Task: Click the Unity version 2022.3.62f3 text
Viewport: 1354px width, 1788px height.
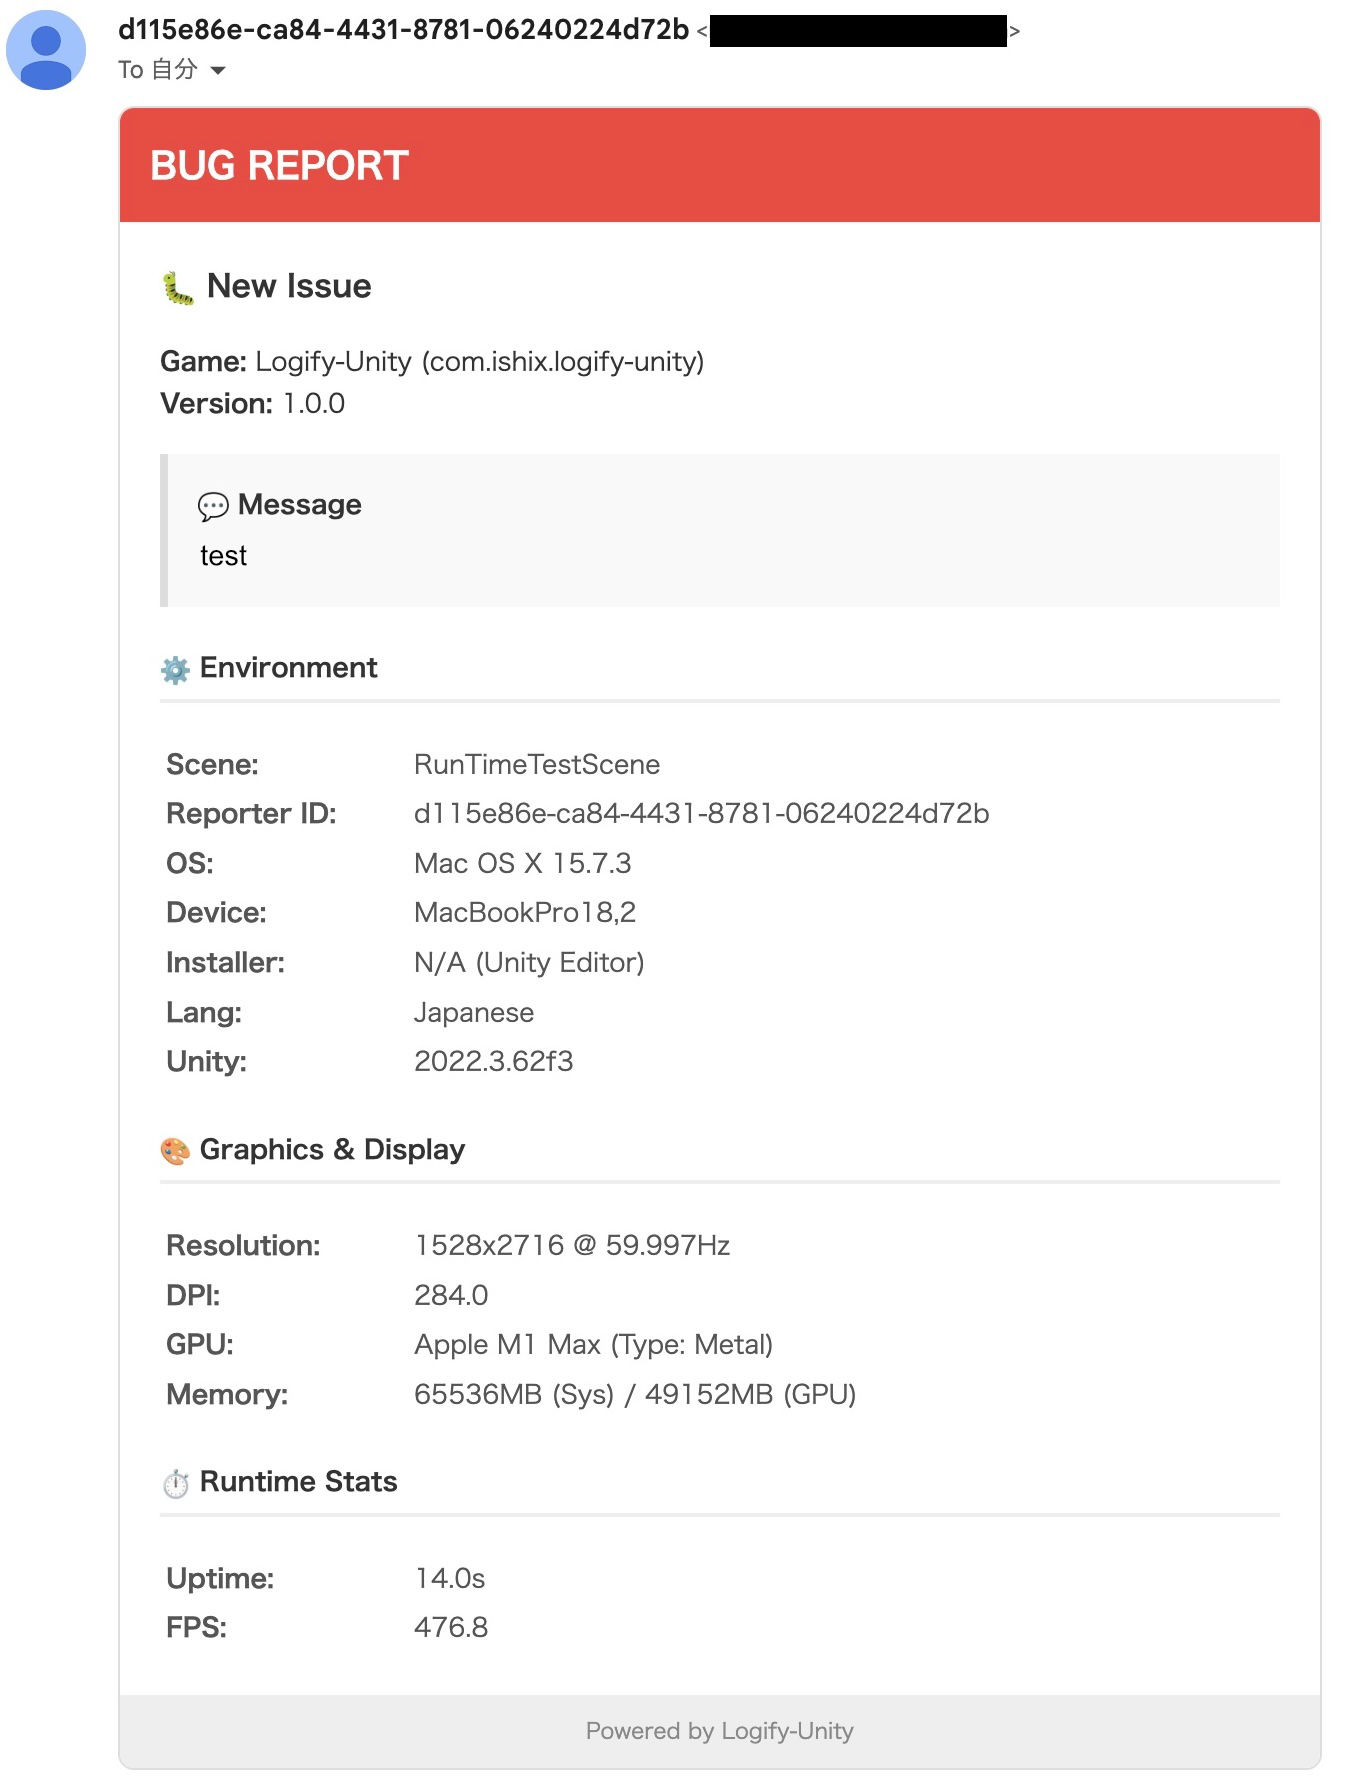Action: click(x=493, y=1062)
